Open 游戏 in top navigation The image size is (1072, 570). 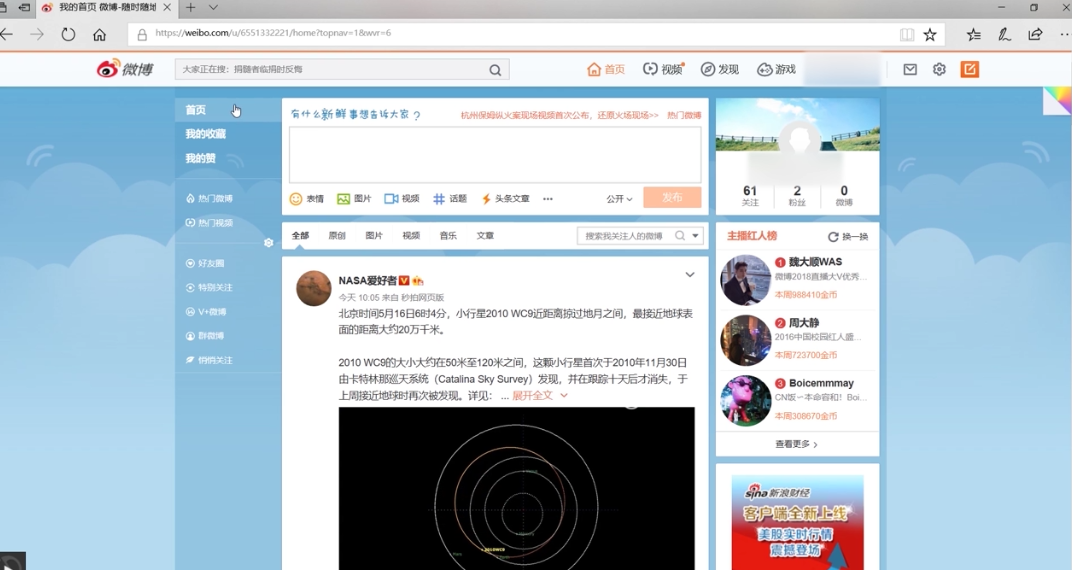tap(776, 69)
